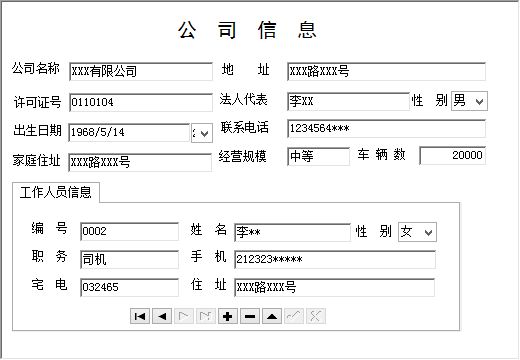Click the greyed-out last record arrow

pos(206,316)
